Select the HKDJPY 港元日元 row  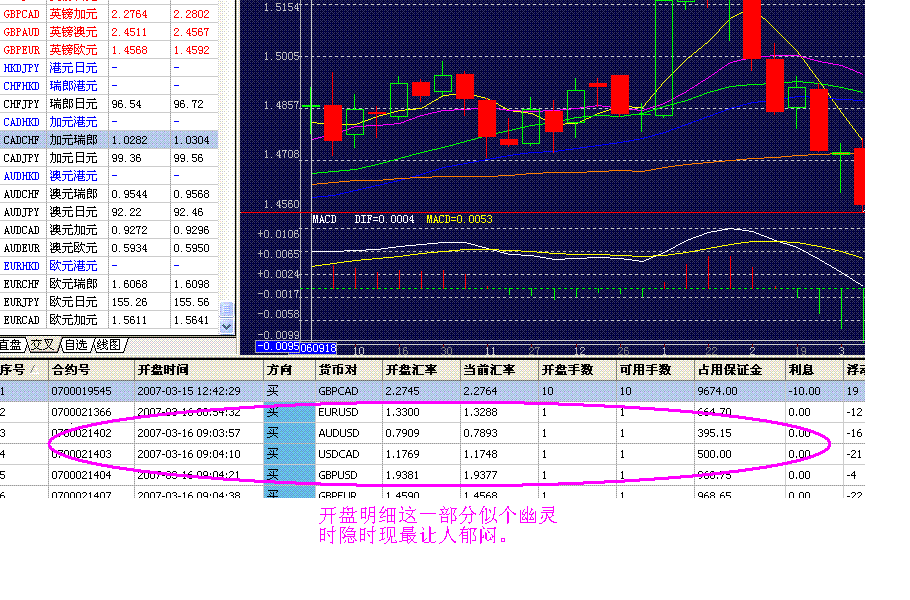pyautogui.click(x=109, y=68)
